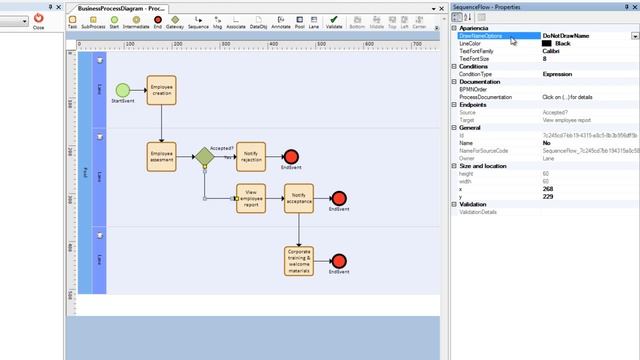Choose the Intermediate event tool
Viewport: 640px width, 360px height.
(x=136, y=22)
